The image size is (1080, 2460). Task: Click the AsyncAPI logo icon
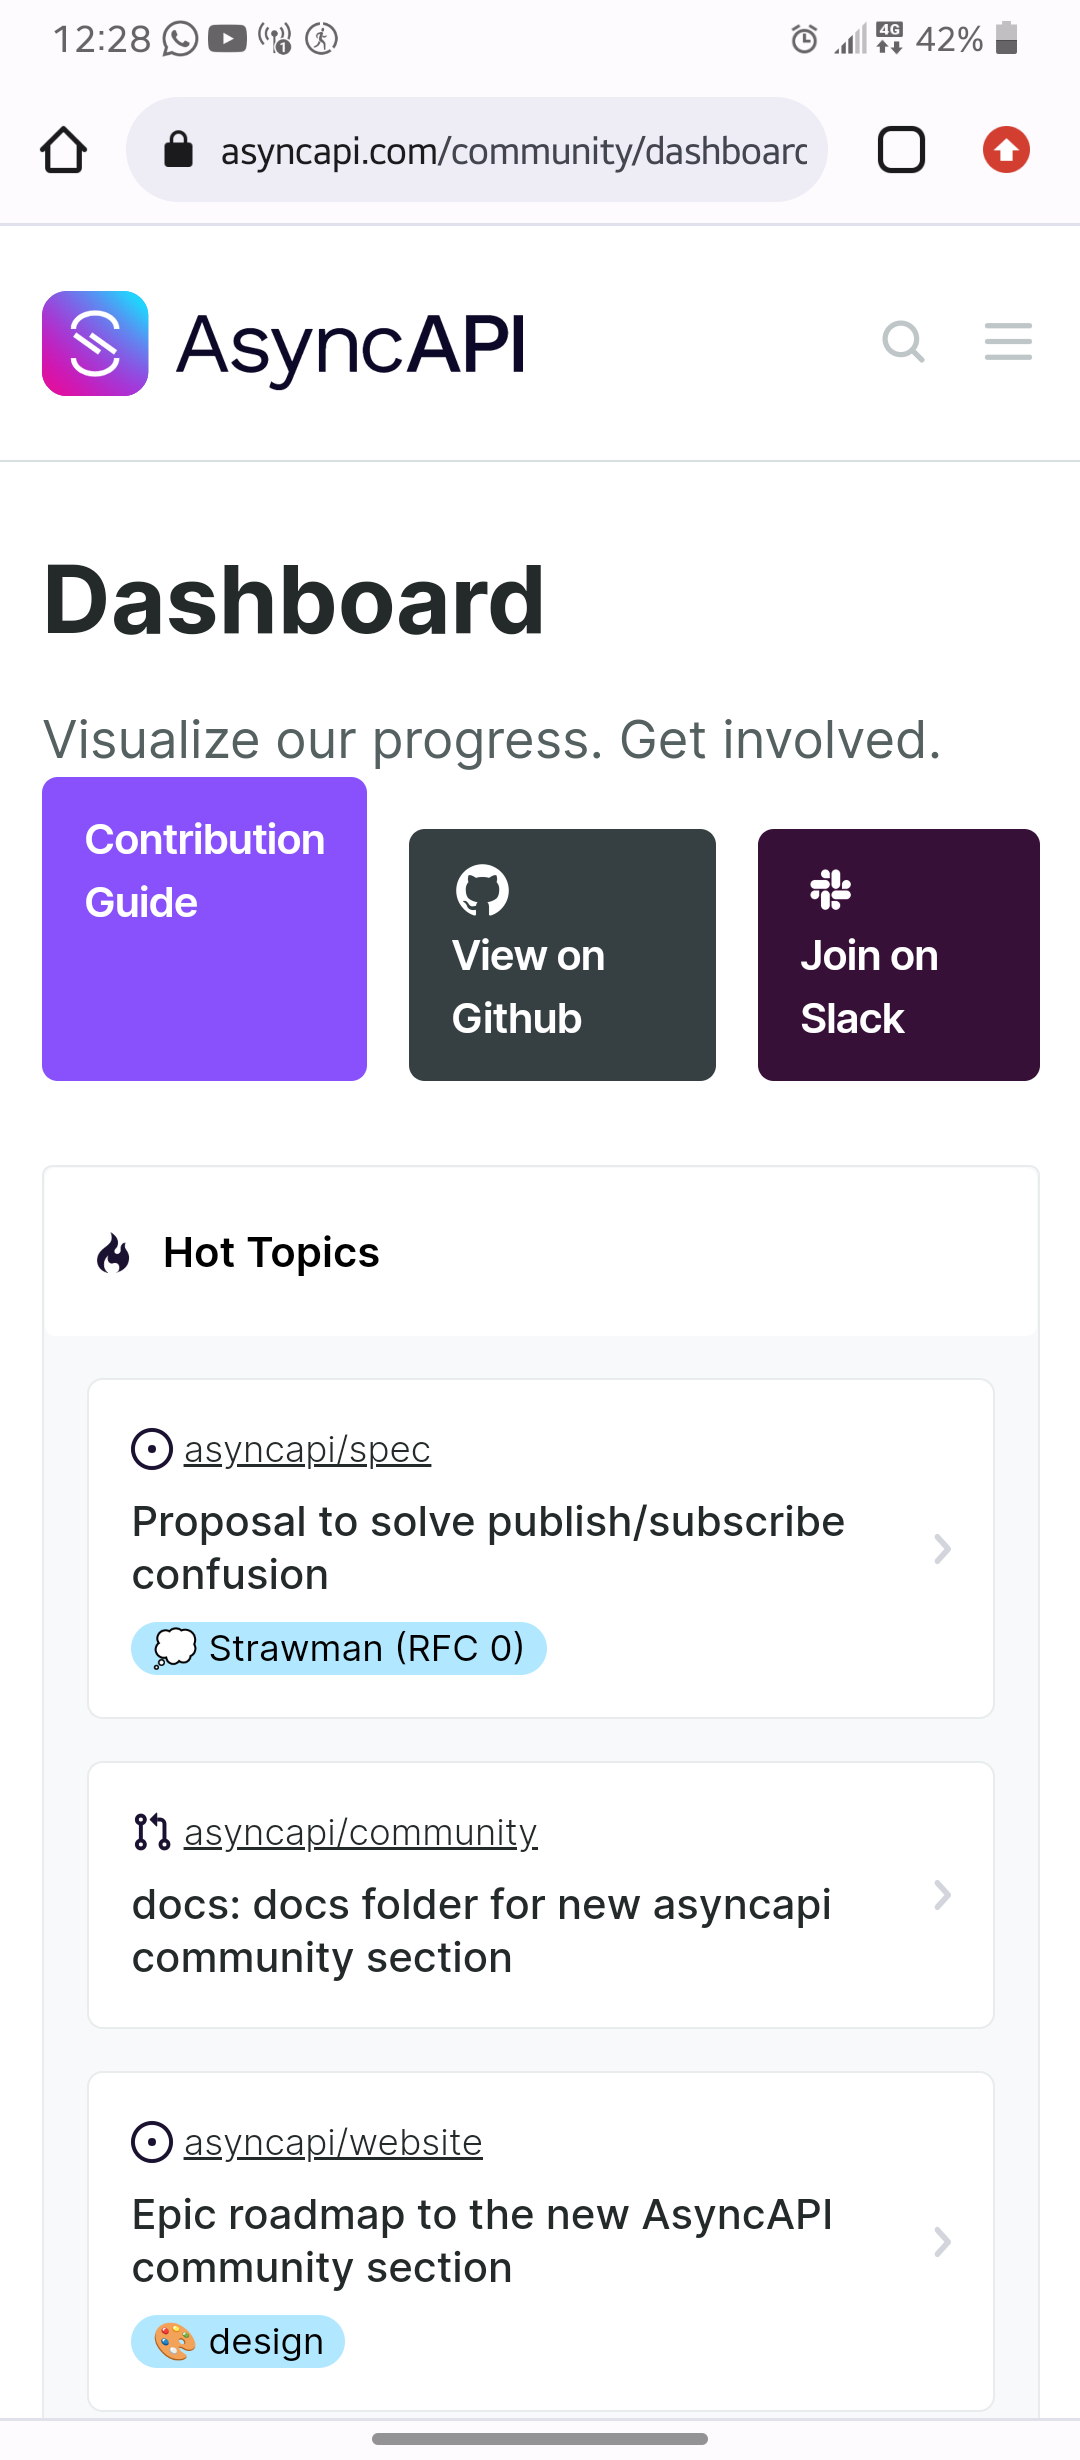pos(95,343)
